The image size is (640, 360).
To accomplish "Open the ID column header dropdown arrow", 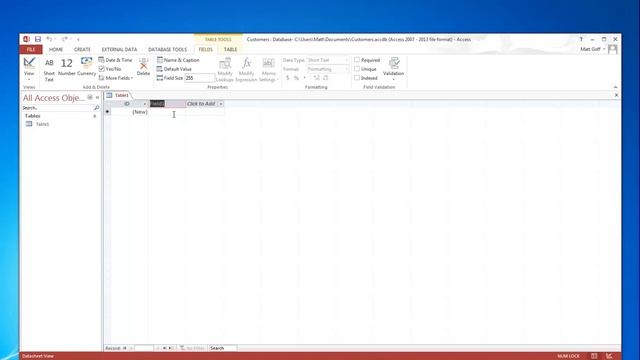I will point(144,104).
